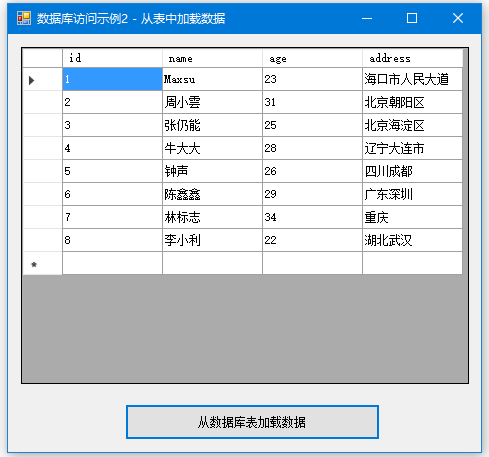Sort by the name column header

212,58
